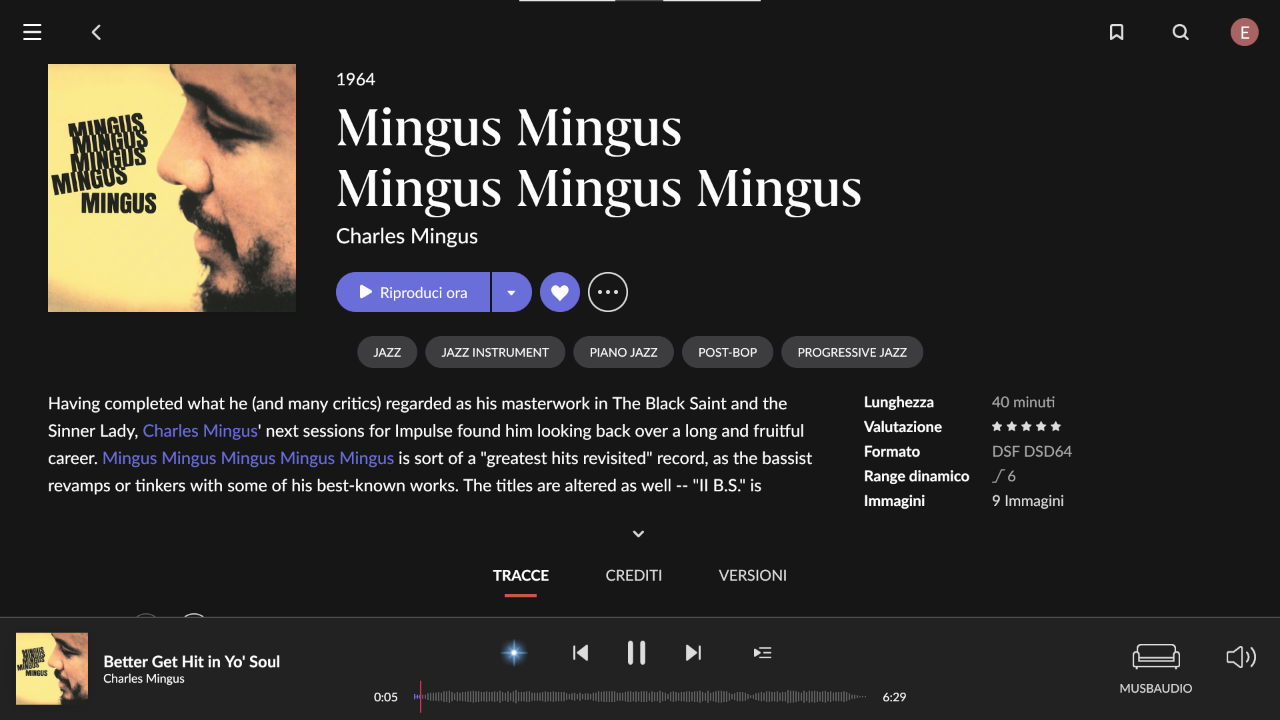Screen dimensions: 1280x720
Task: Go back with the left arrow
Action: click(x=96, y=32)
